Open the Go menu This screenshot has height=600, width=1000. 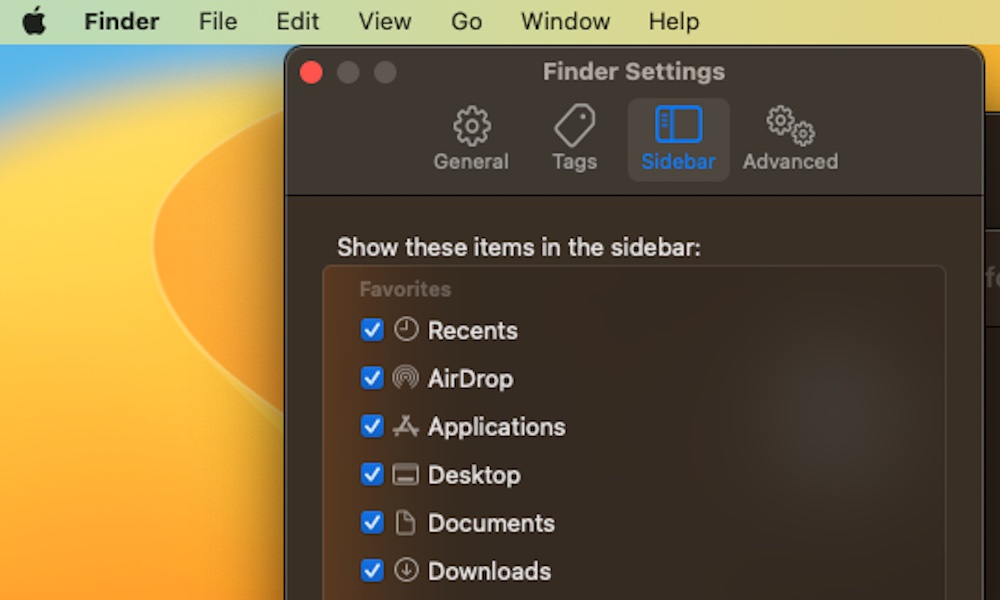coord(466,22)
